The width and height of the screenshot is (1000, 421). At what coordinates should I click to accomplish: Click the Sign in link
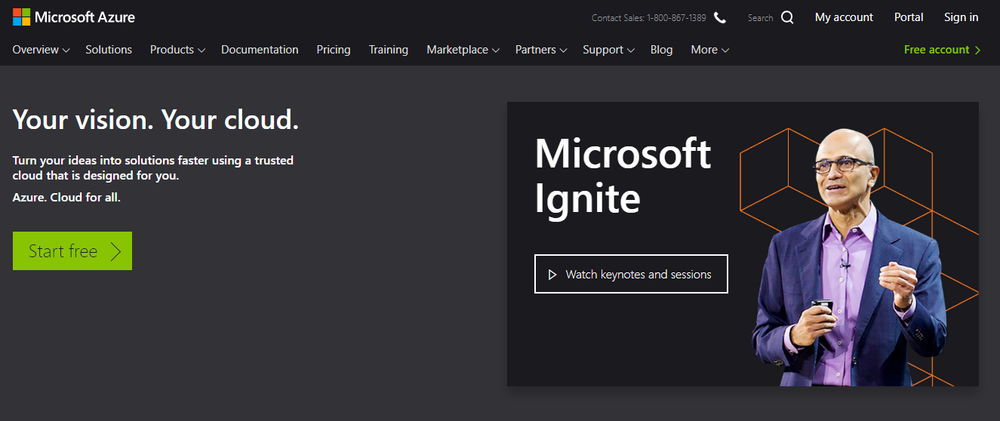point(961,18)
